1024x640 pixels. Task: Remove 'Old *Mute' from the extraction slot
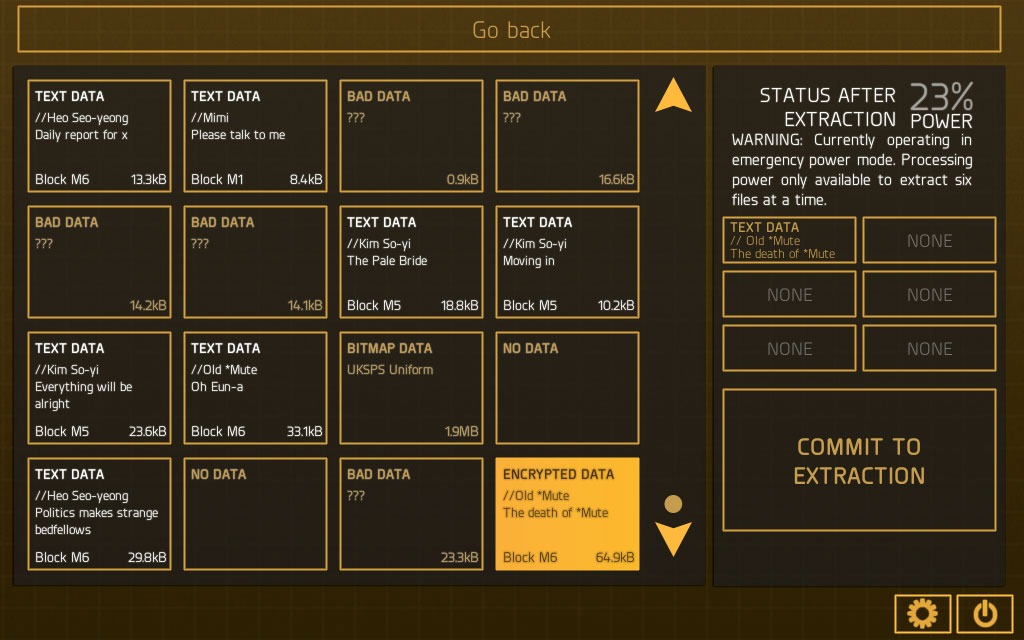[789, 240]
